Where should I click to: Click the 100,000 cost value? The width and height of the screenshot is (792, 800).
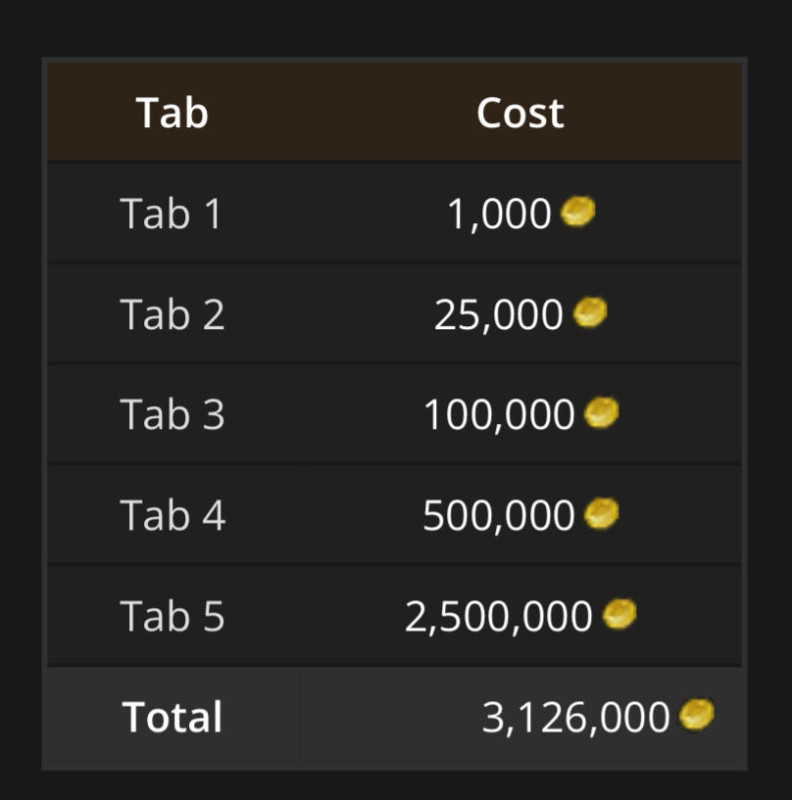[499, 415]
